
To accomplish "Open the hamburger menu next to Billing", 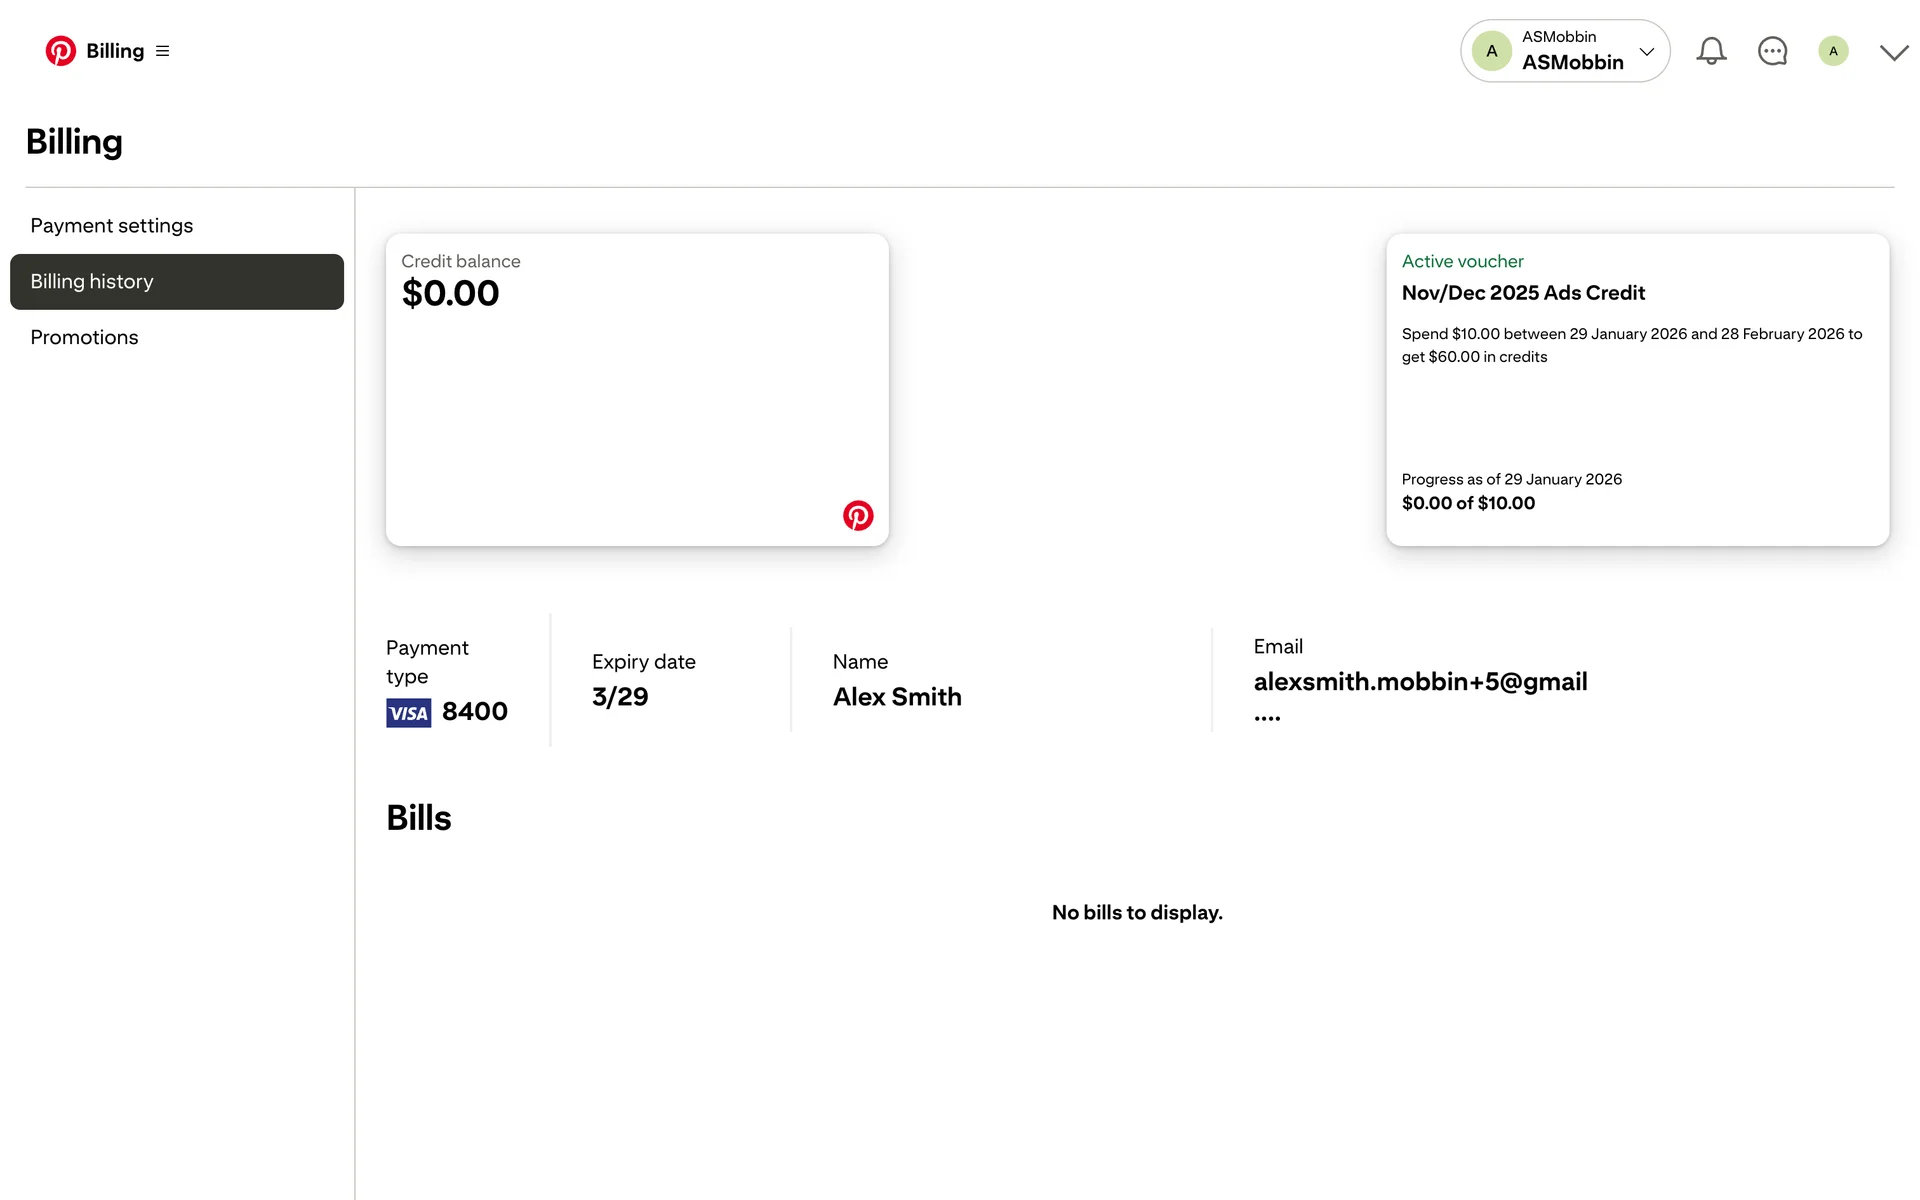I will point(163,51).
